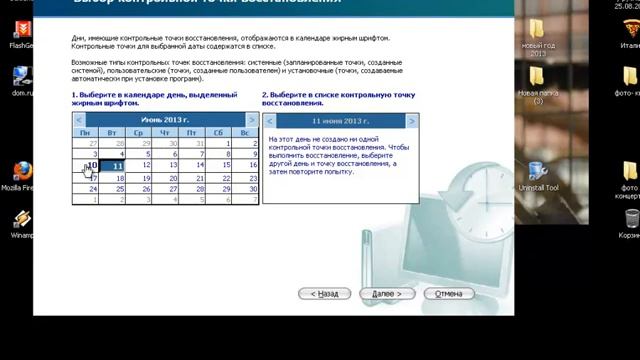Viewport: 640px width, 360px height.
Task: Open the FlashGet desktop icon
Action: (x=21, y=35)
